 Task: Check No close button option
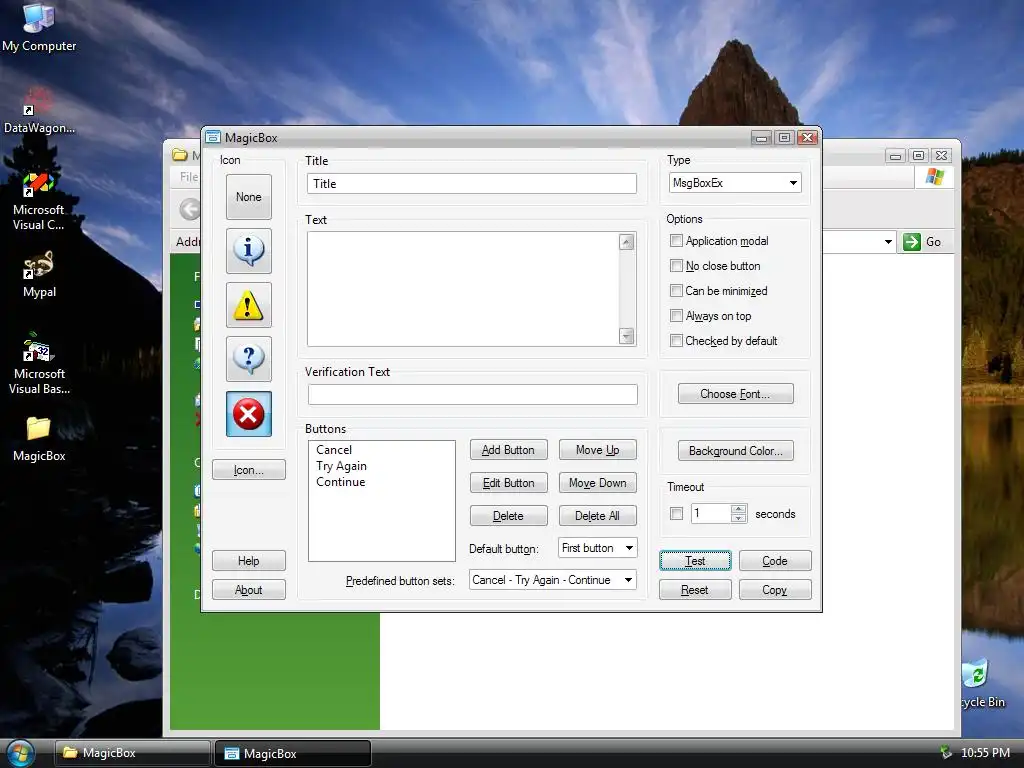677,266
